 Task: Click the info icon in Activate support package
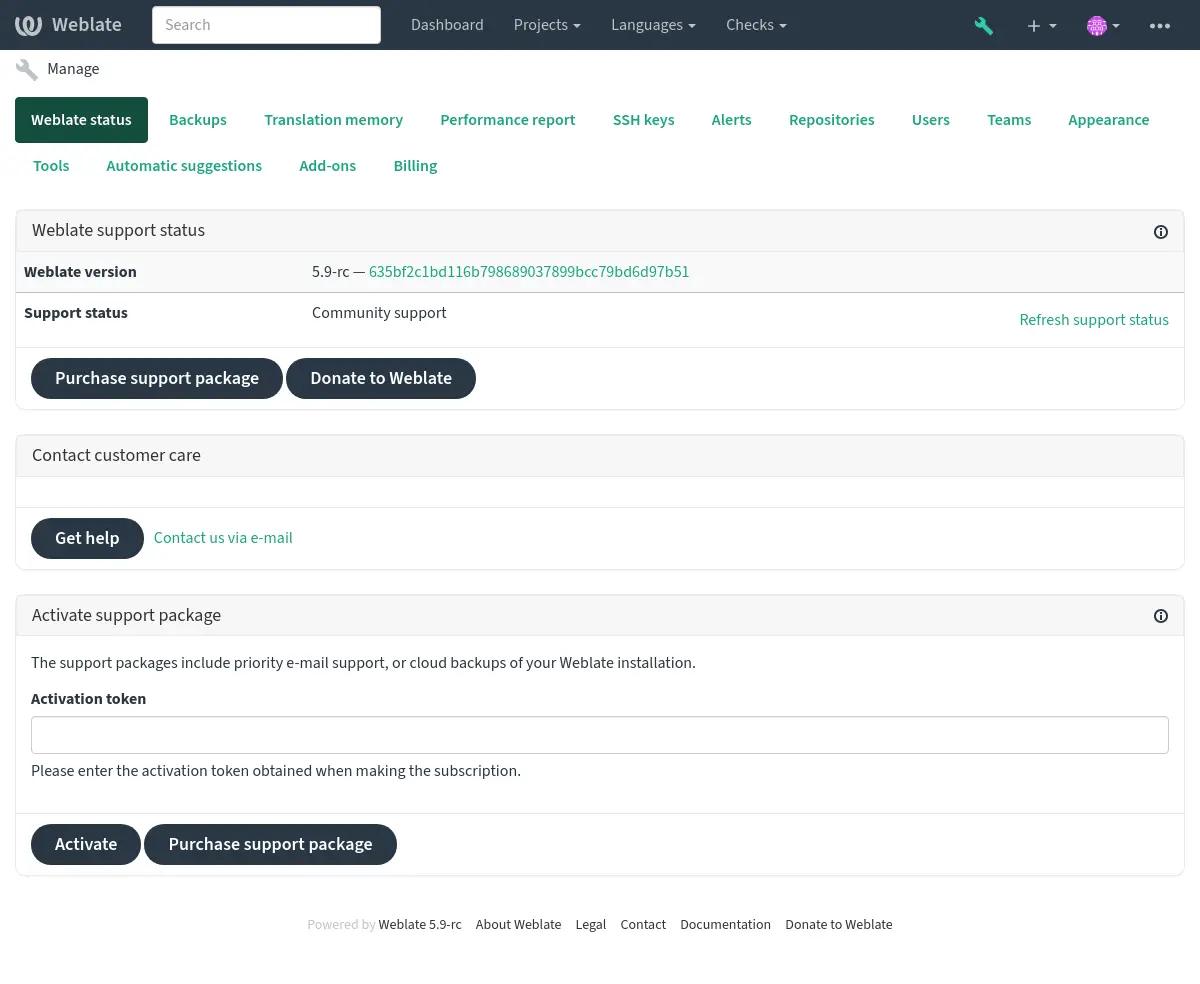coord(1161,616)
